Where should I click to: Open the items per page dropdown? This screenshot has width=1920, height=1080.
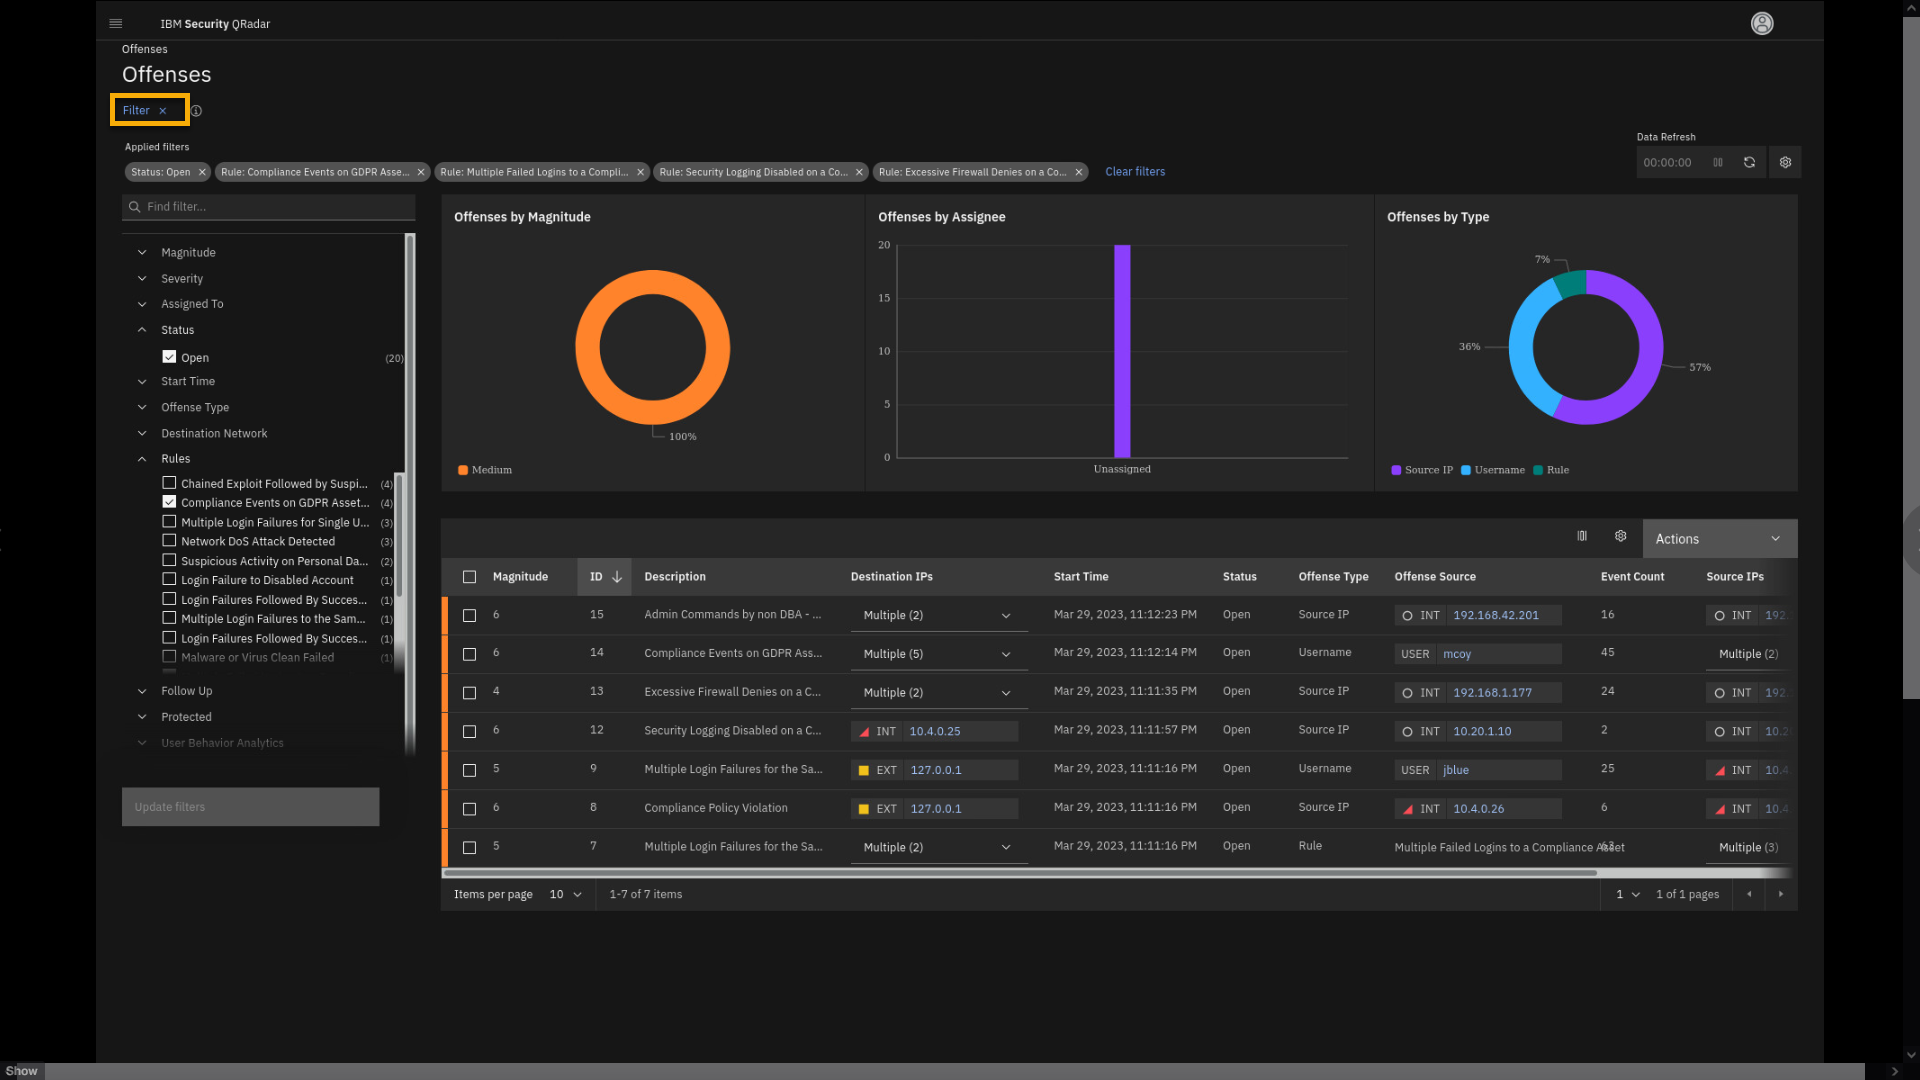tap(565, 894)
